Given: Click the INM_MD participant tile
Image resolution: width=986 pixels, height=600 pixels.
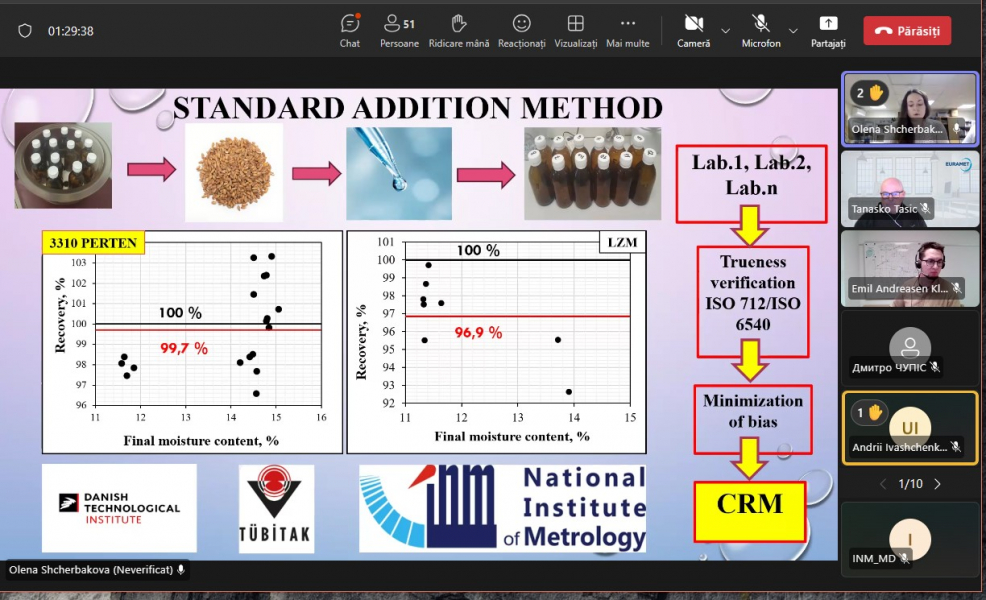Looking at the screenshot, I should (x=910, y=538).
